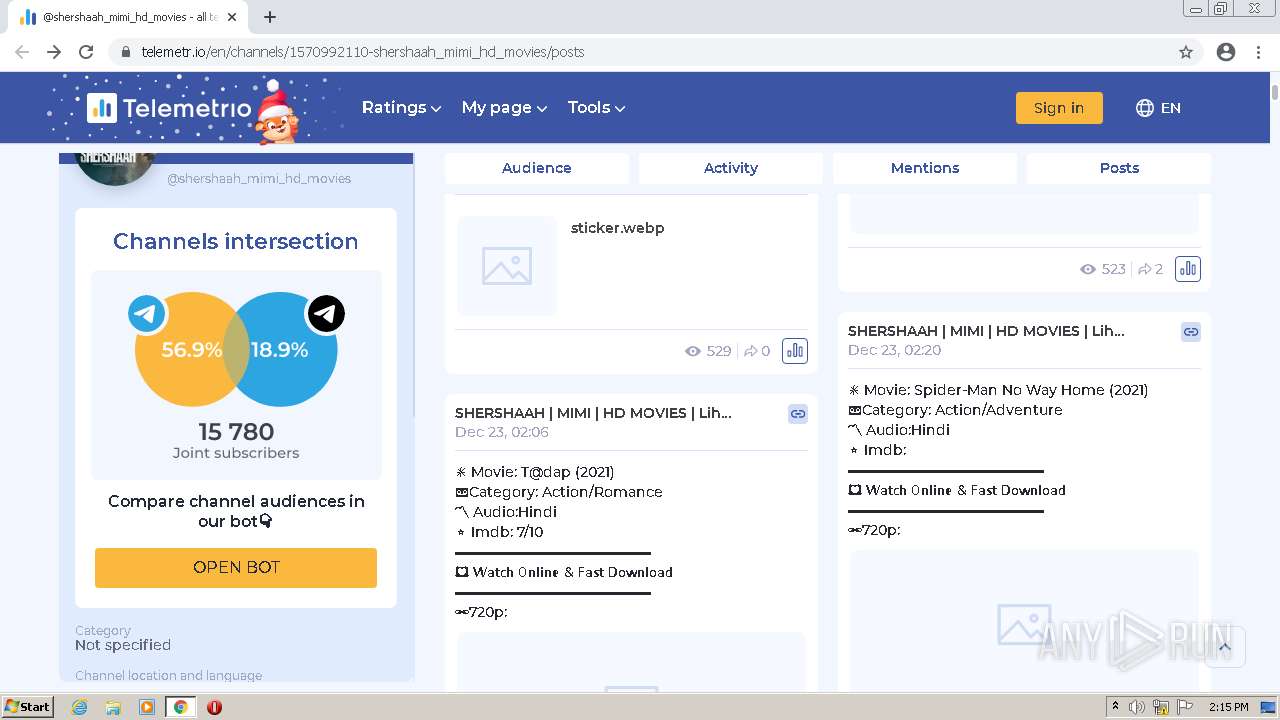Open the EN language selector
This screenshot has width=1280, height=720.
click(x=1158, y=108)
